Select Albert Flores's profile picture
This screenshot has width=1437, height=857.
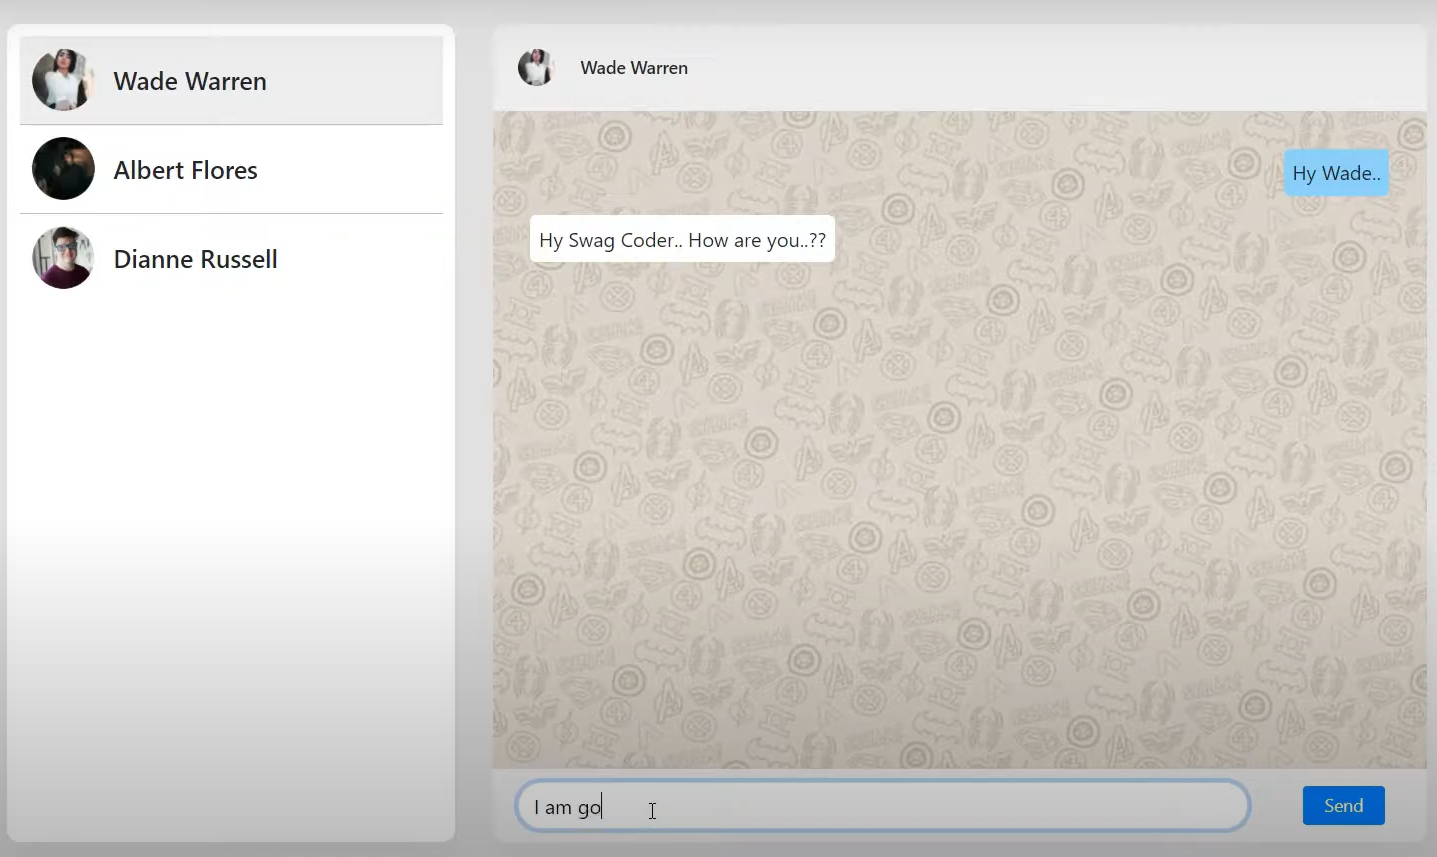63,168
